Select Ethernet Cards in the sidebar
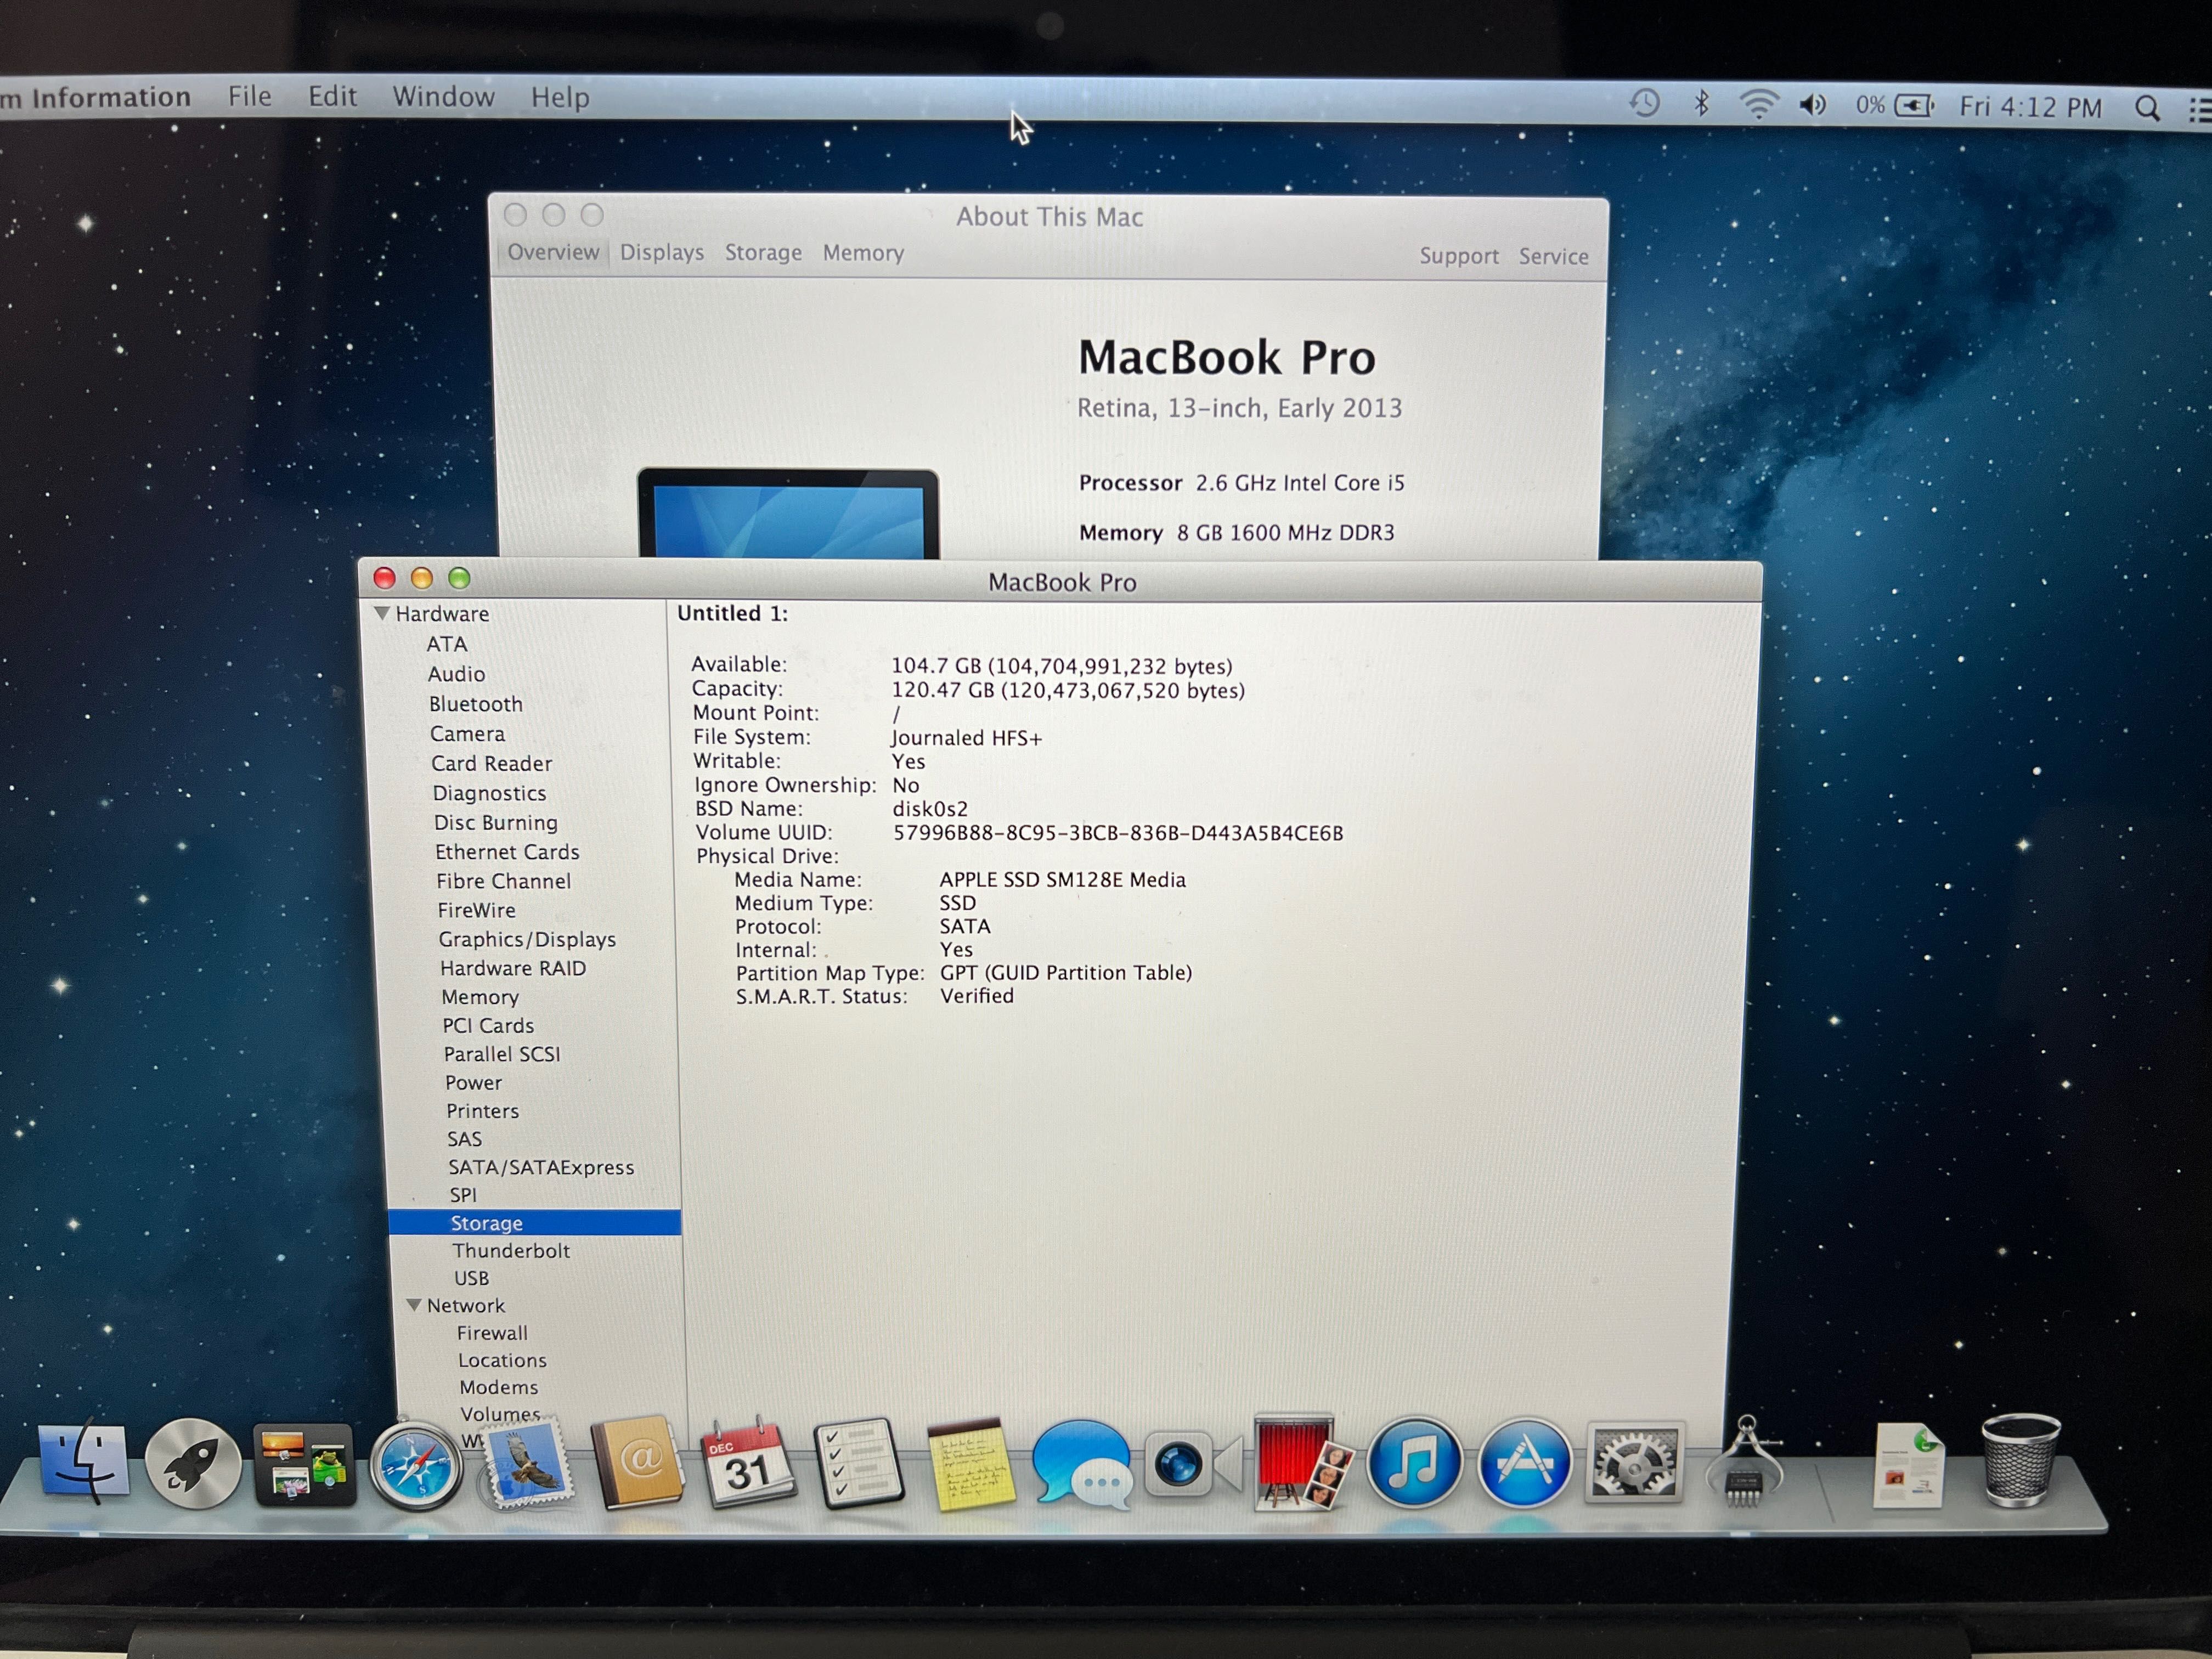2212x1659 pixels. coord(507,852)
